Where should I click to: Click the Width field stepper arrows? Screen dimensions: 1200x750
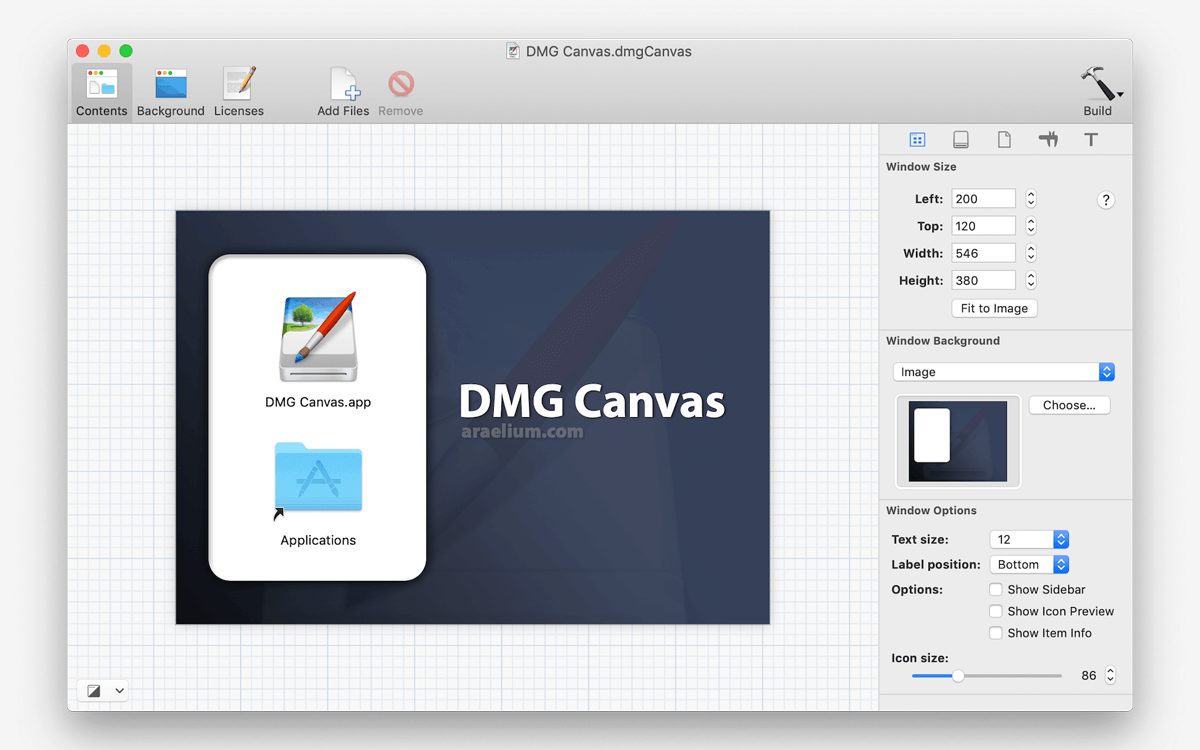1031,253
